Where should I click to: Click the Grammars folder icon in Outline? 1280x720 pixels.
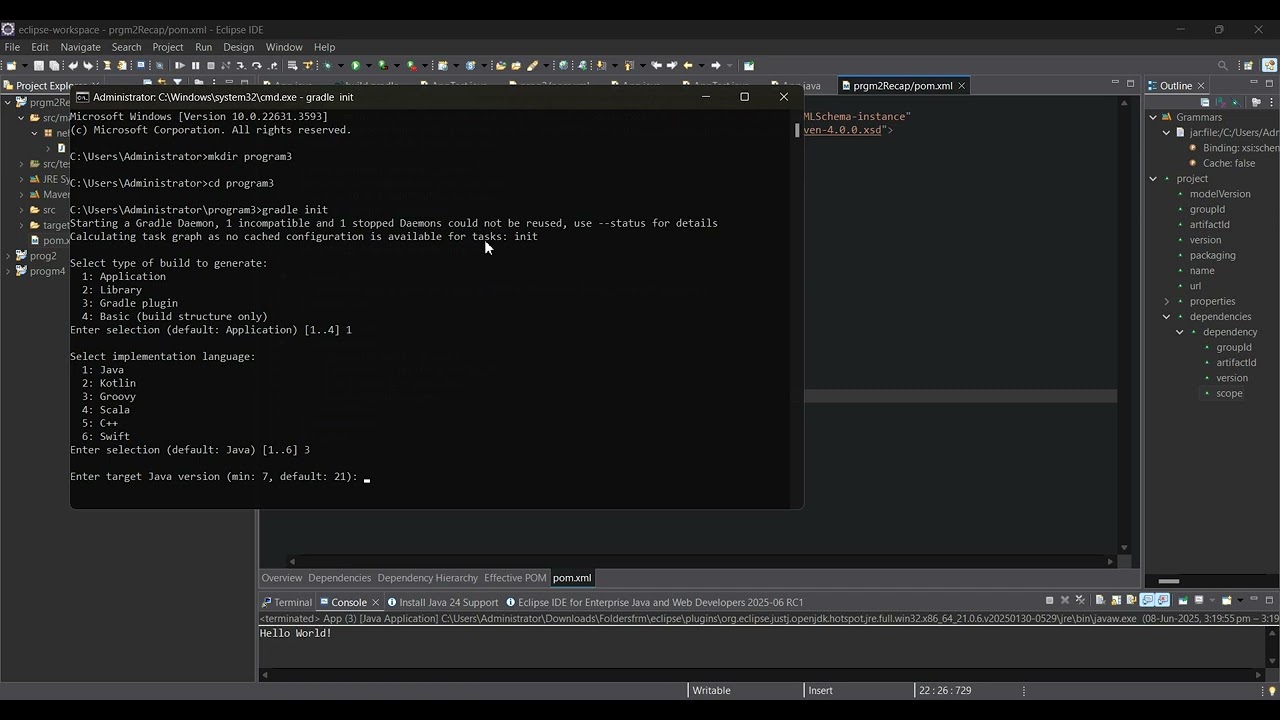click(1167, 117)
